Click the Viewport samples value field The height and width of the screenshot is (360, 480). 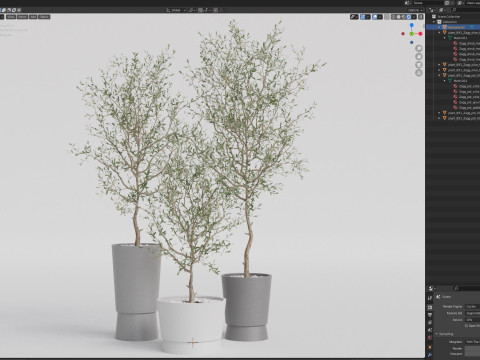click(x=473, y=354)
